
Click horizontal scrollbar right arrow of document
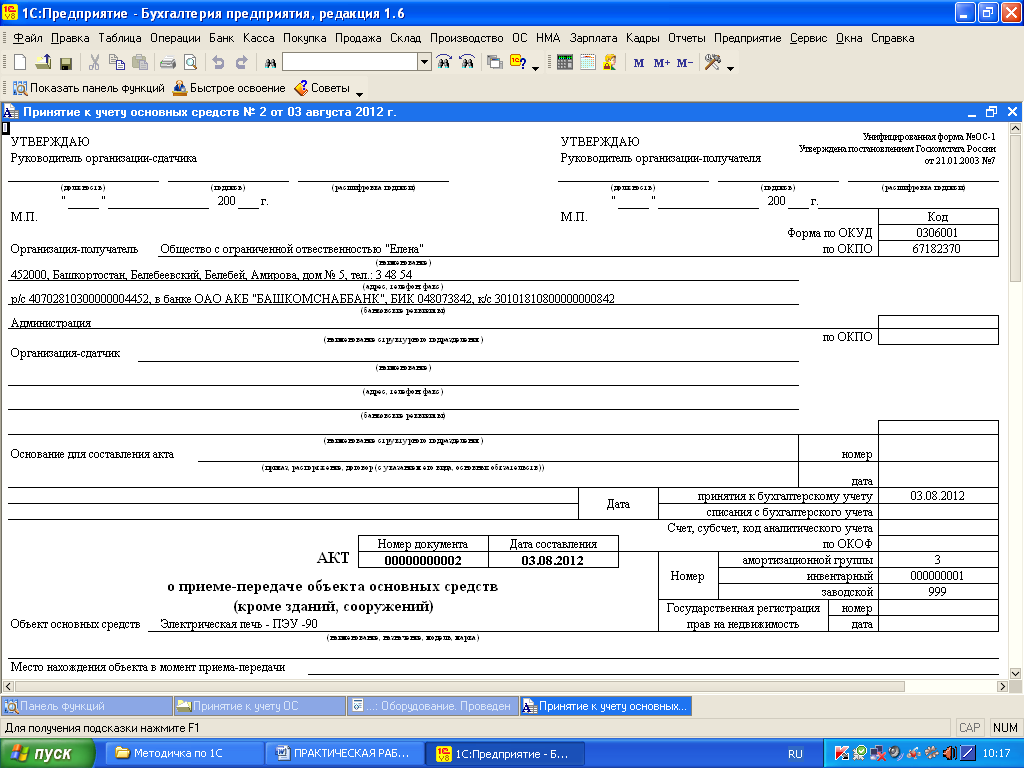1002,686
